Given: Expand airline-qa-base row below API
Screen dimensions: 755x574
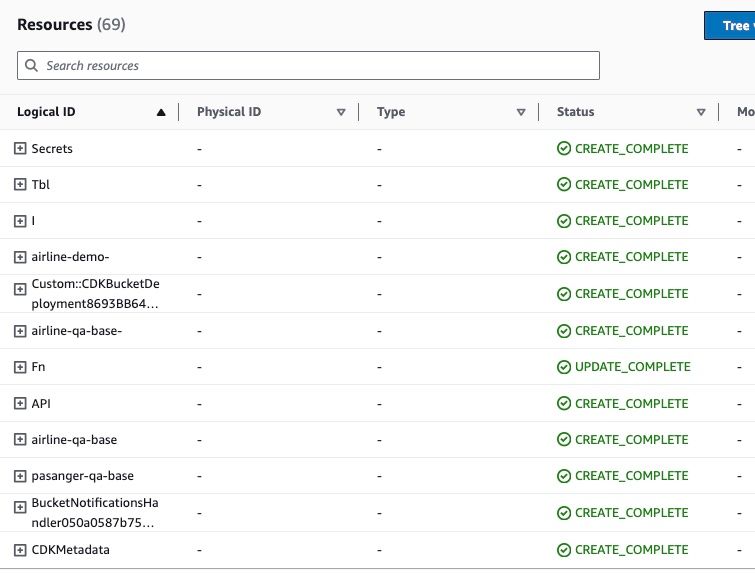Looking at the screenshot, I should click(20, 440).
